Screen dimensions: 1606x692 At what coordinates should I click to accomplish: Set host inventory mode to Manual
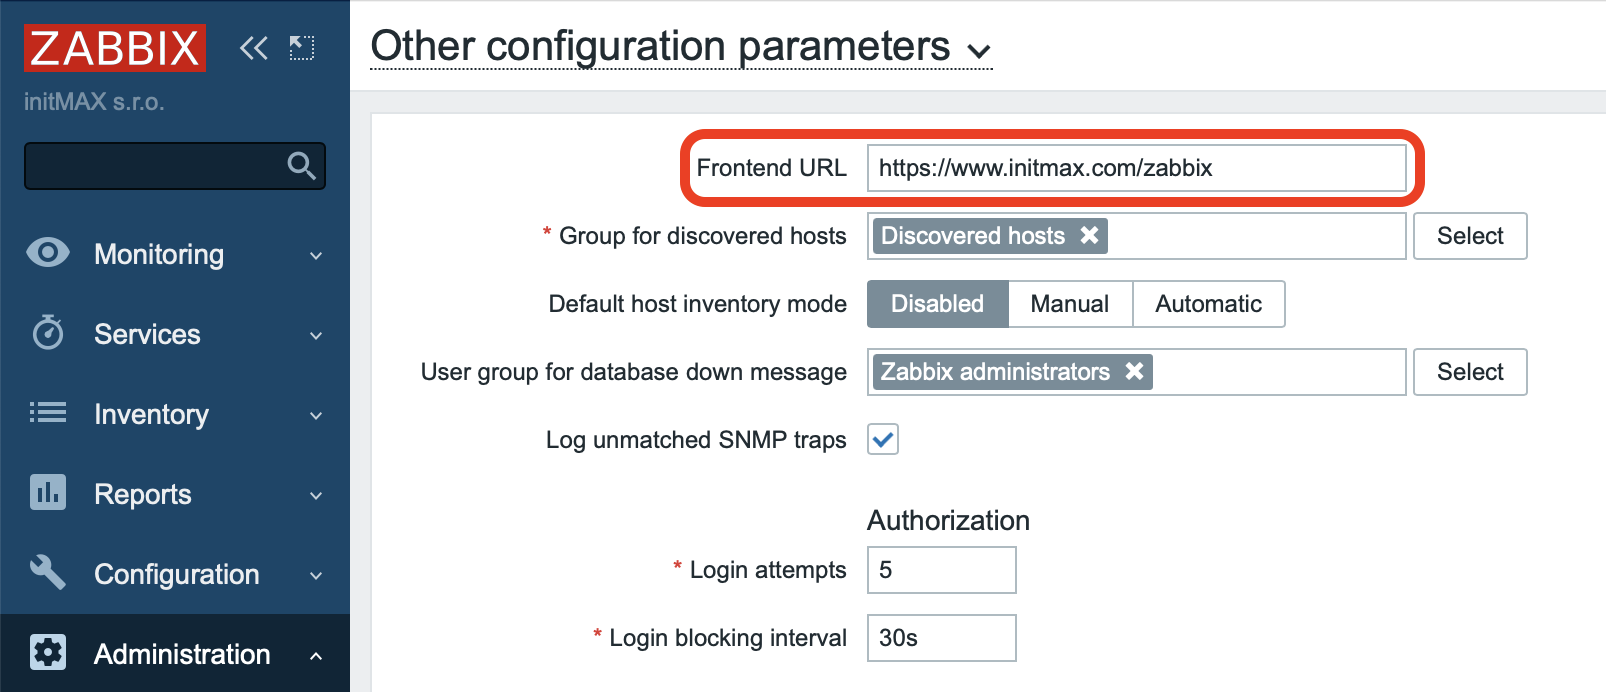(x=1070, y=304)
